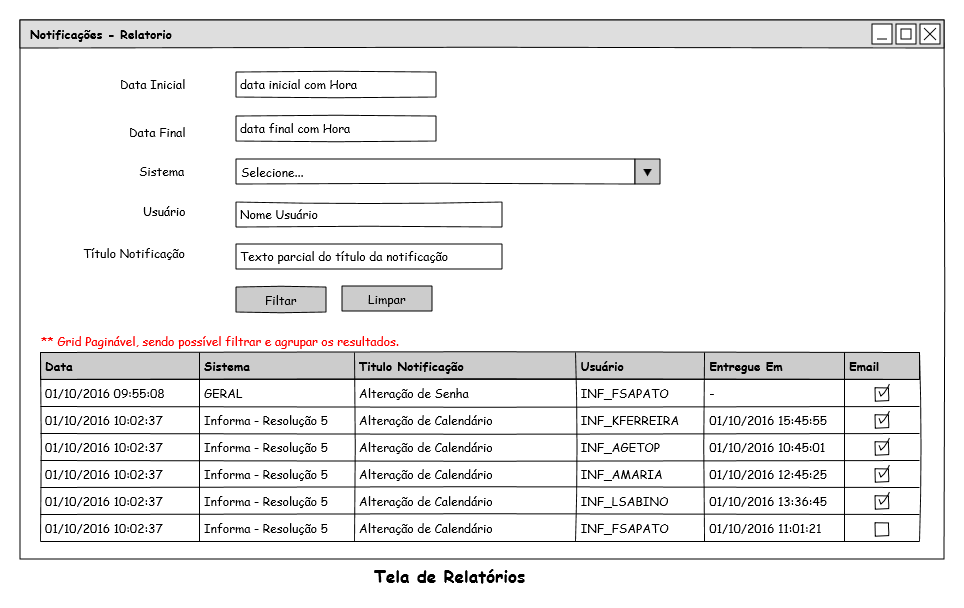The image size is (964, 608).
Task: Select the Sistema 'Selecione...' combo box
Action: (x=435, y=172)
